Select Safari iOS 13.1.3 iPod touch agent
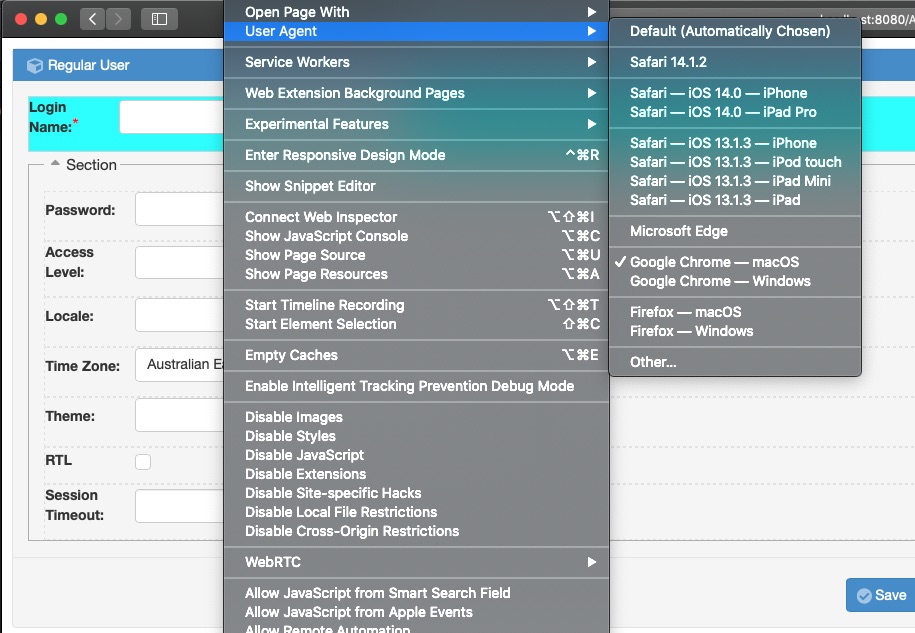 point(735,162)
